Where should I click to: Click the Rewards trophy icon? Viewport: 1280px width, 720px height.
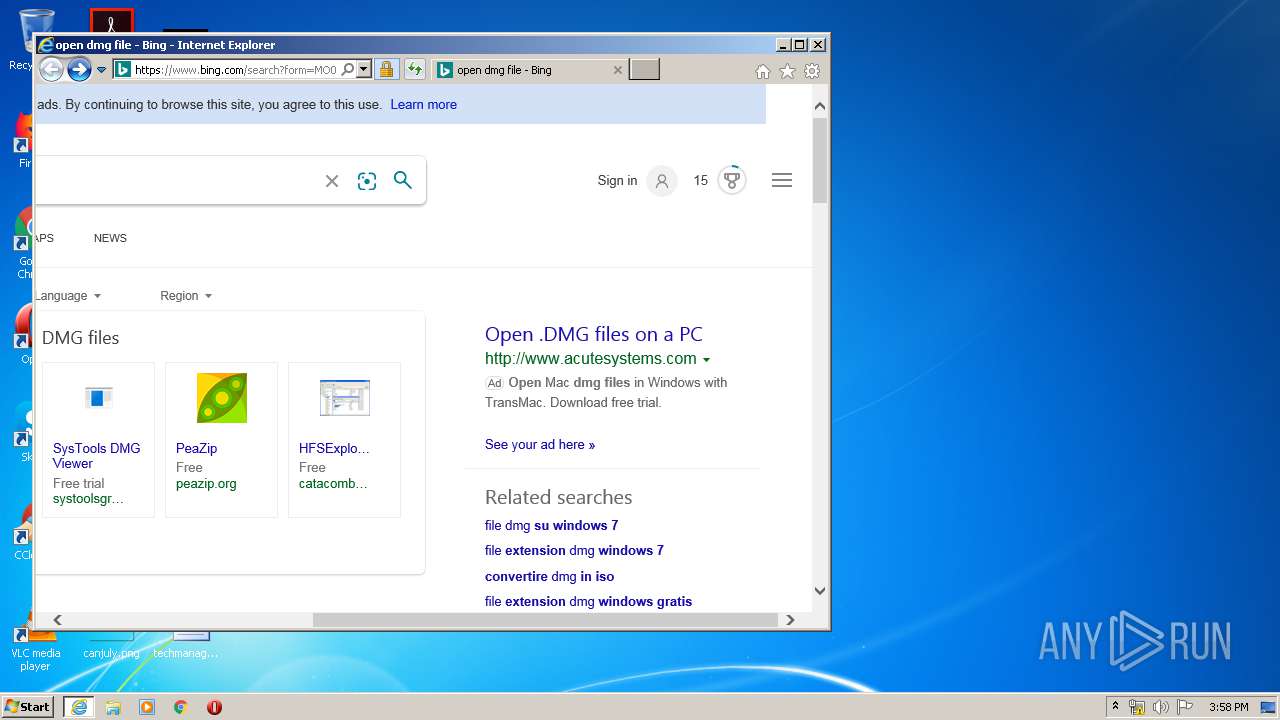coord(732,180)
